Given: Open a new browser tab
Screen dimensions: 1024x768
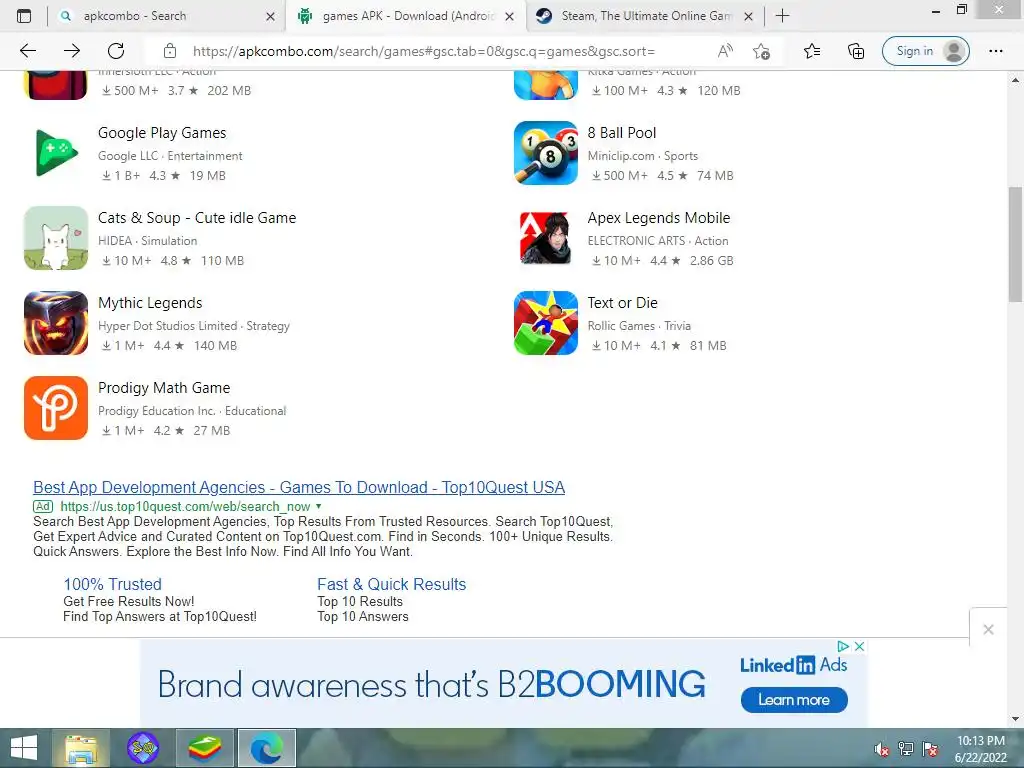Looking at the screenshot, I should pos(782,16).
